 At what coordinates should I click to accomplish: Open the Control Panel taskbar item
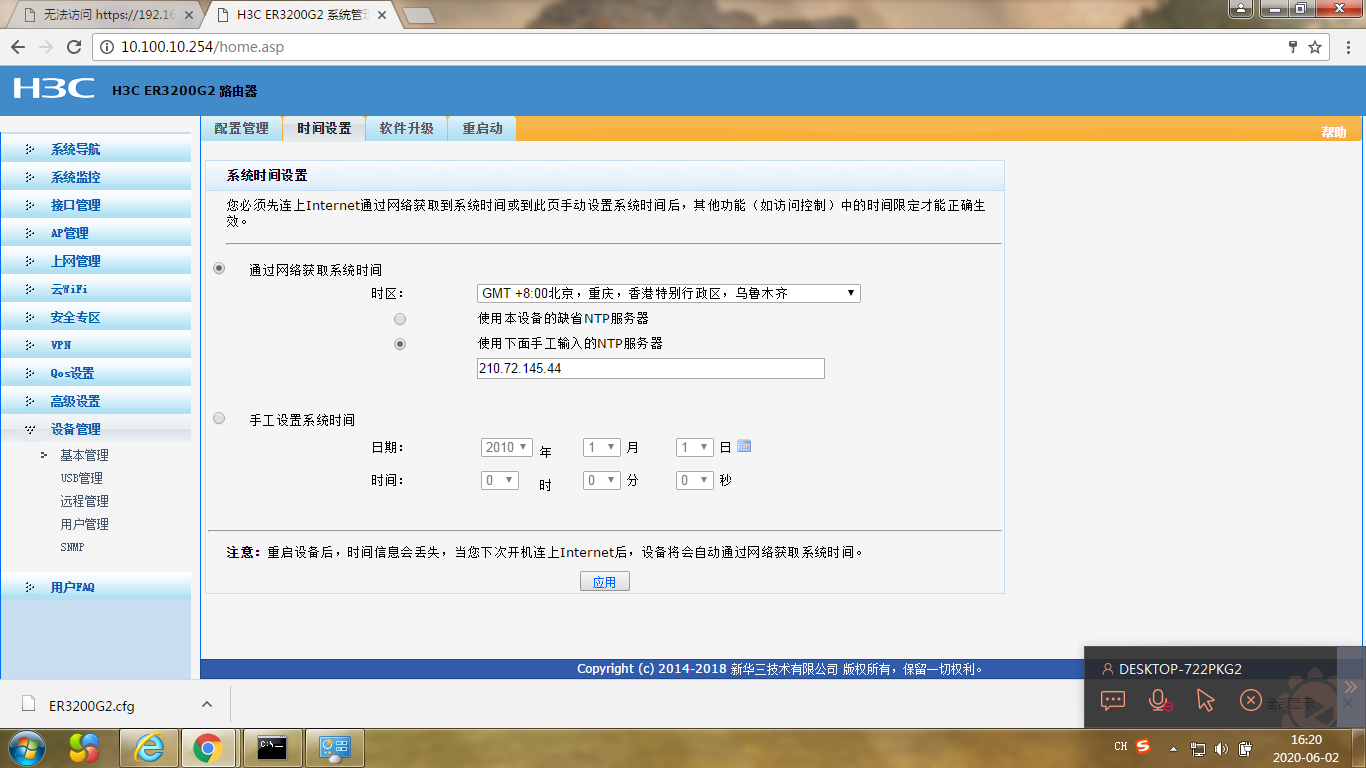tap(333, 748)
